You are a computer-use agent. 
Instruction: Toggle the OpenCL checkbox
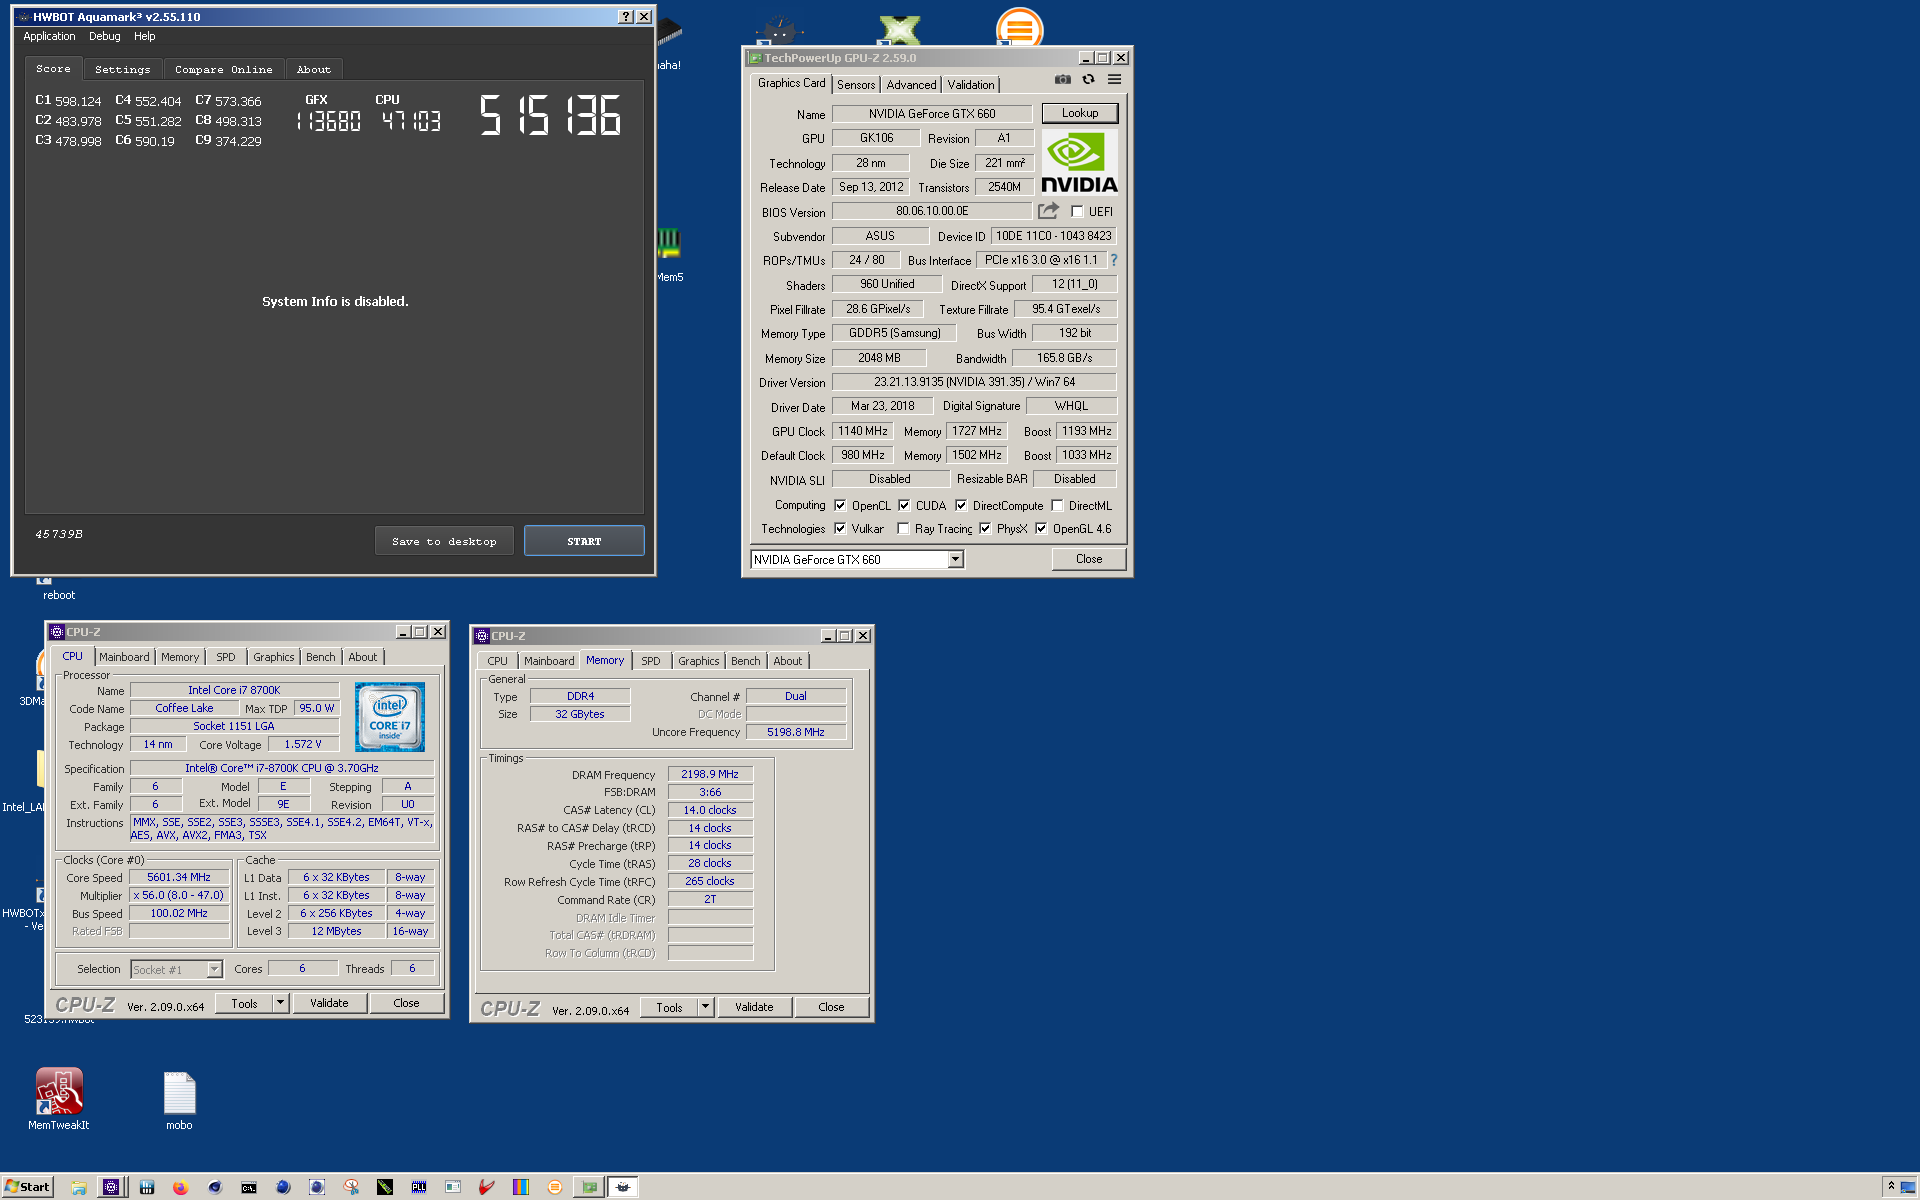click(840, 505)
